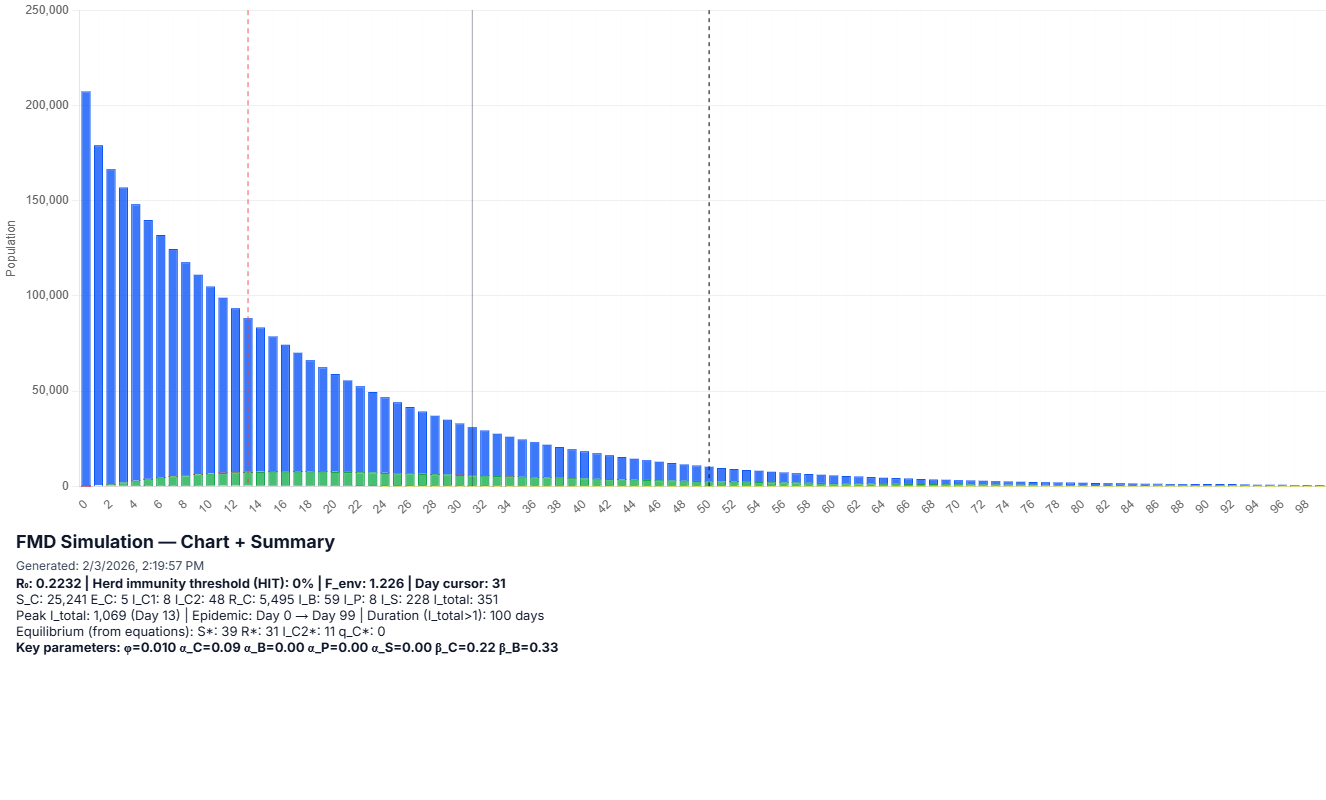Click the solid gray day cursor line
The width and height of the screenshot is (1326, 800).
[472, 200]
